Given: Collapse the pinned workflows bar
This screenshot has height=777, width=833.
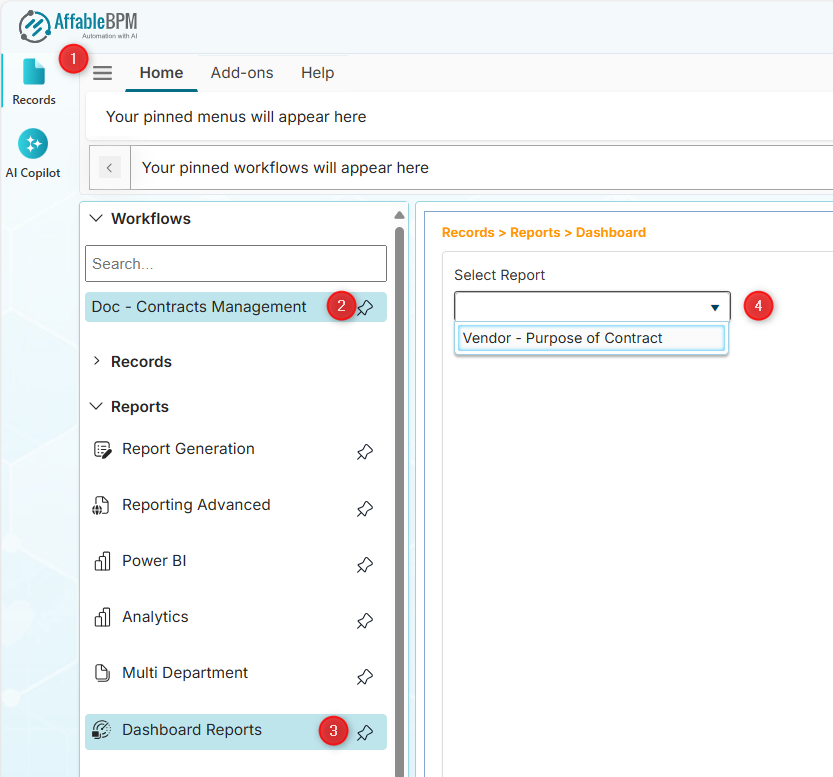Looking at the screenshot, I should tap(109, 167).
